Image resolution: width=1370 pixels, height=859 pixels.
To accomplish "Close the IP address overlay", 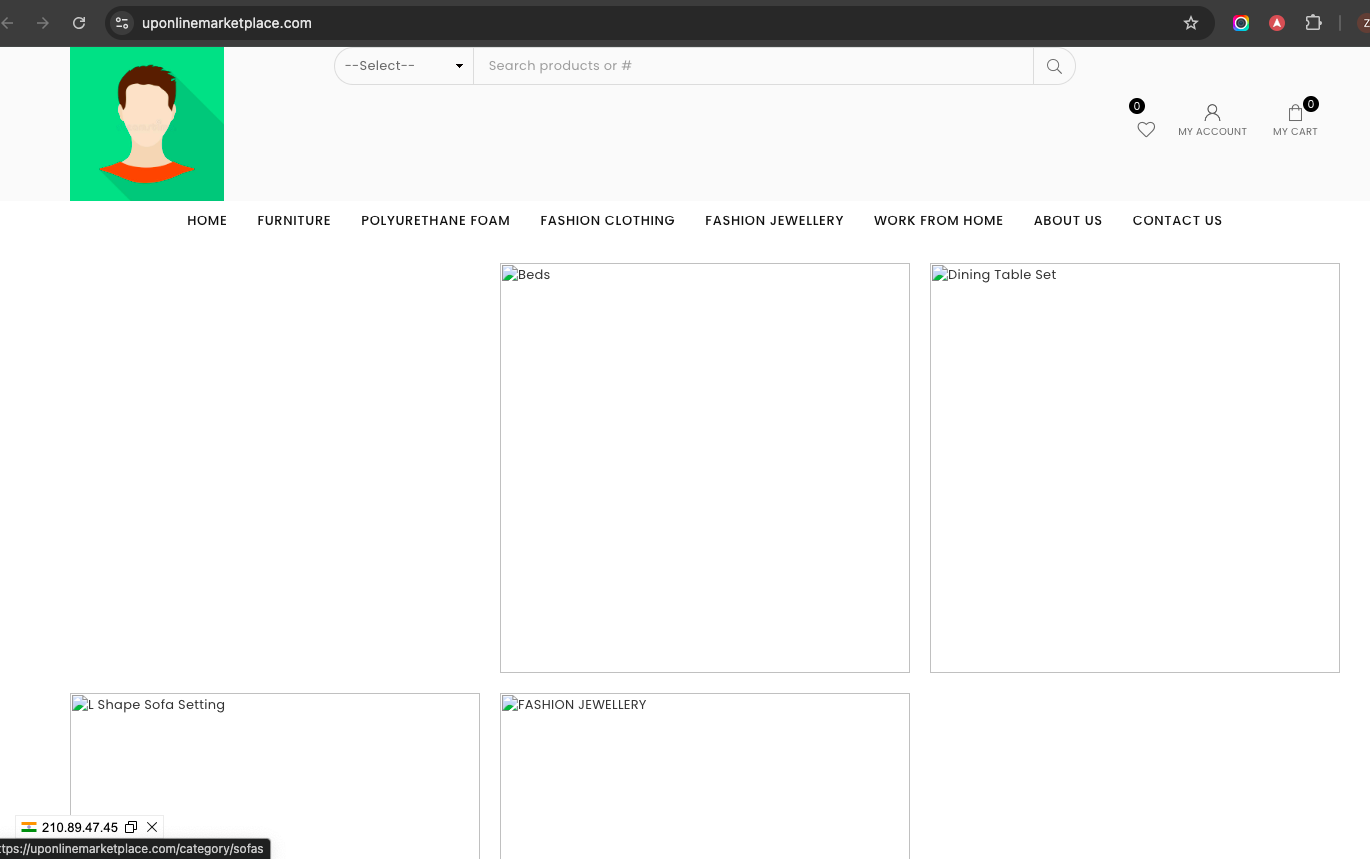I will 152,827.
